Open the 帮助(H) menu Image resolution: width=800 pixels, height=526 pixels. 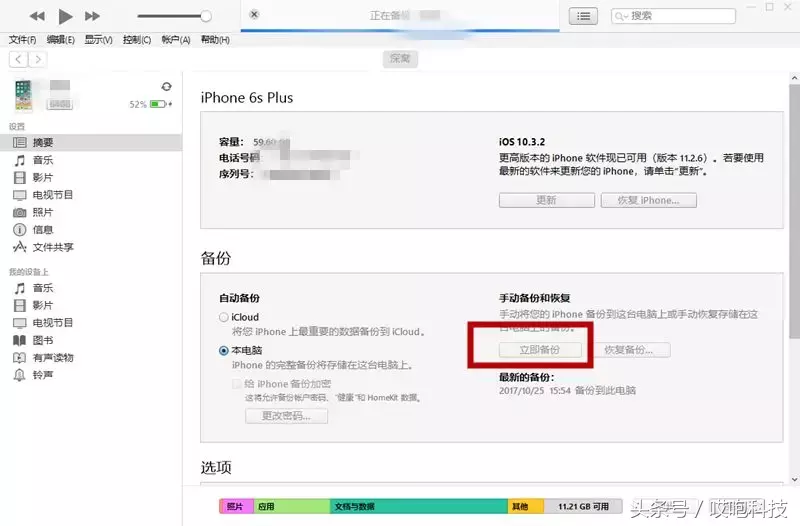(x=215, y=40)
